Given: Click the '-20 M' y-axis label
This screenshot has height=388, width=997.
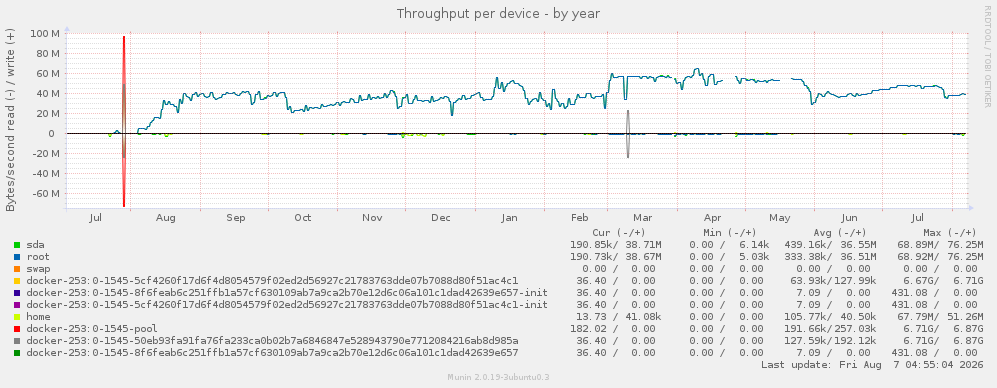Looking at the screenshot, I should tap(45, 153).
